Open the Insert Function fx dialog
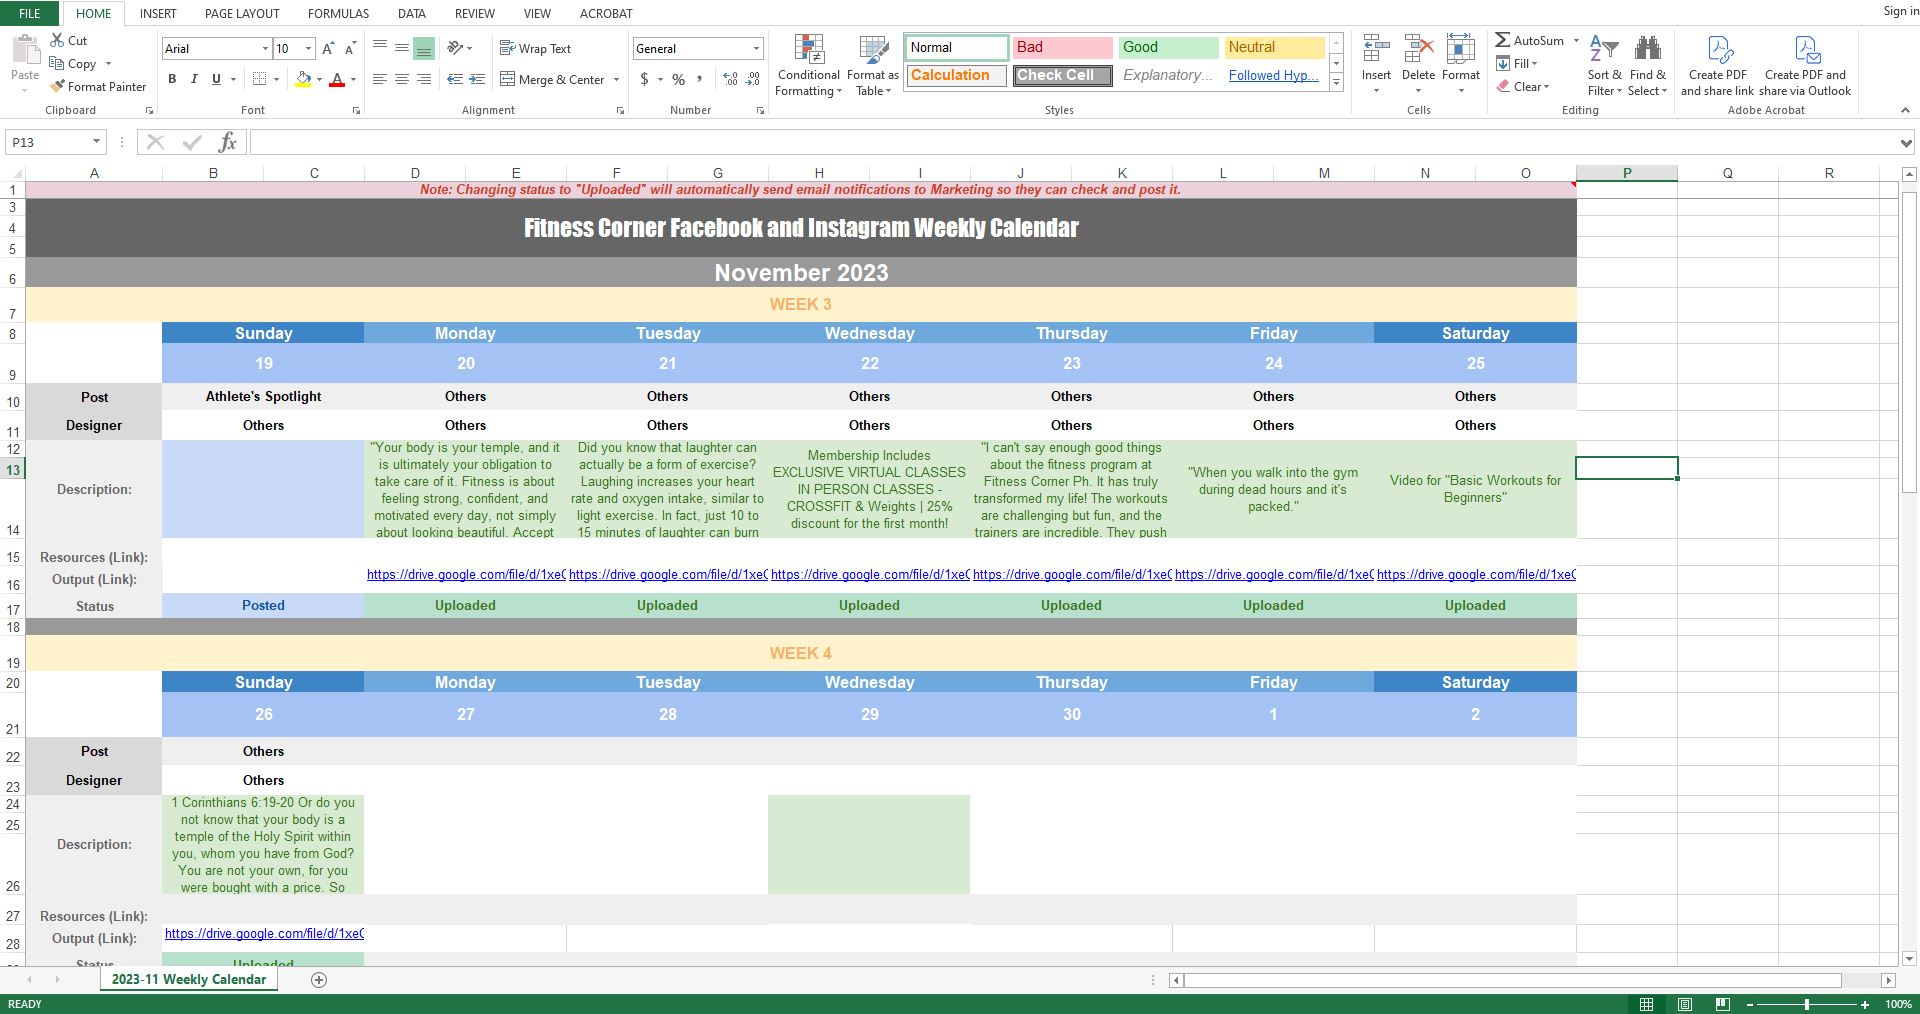 pyautogui.click(x=227, y=142)
